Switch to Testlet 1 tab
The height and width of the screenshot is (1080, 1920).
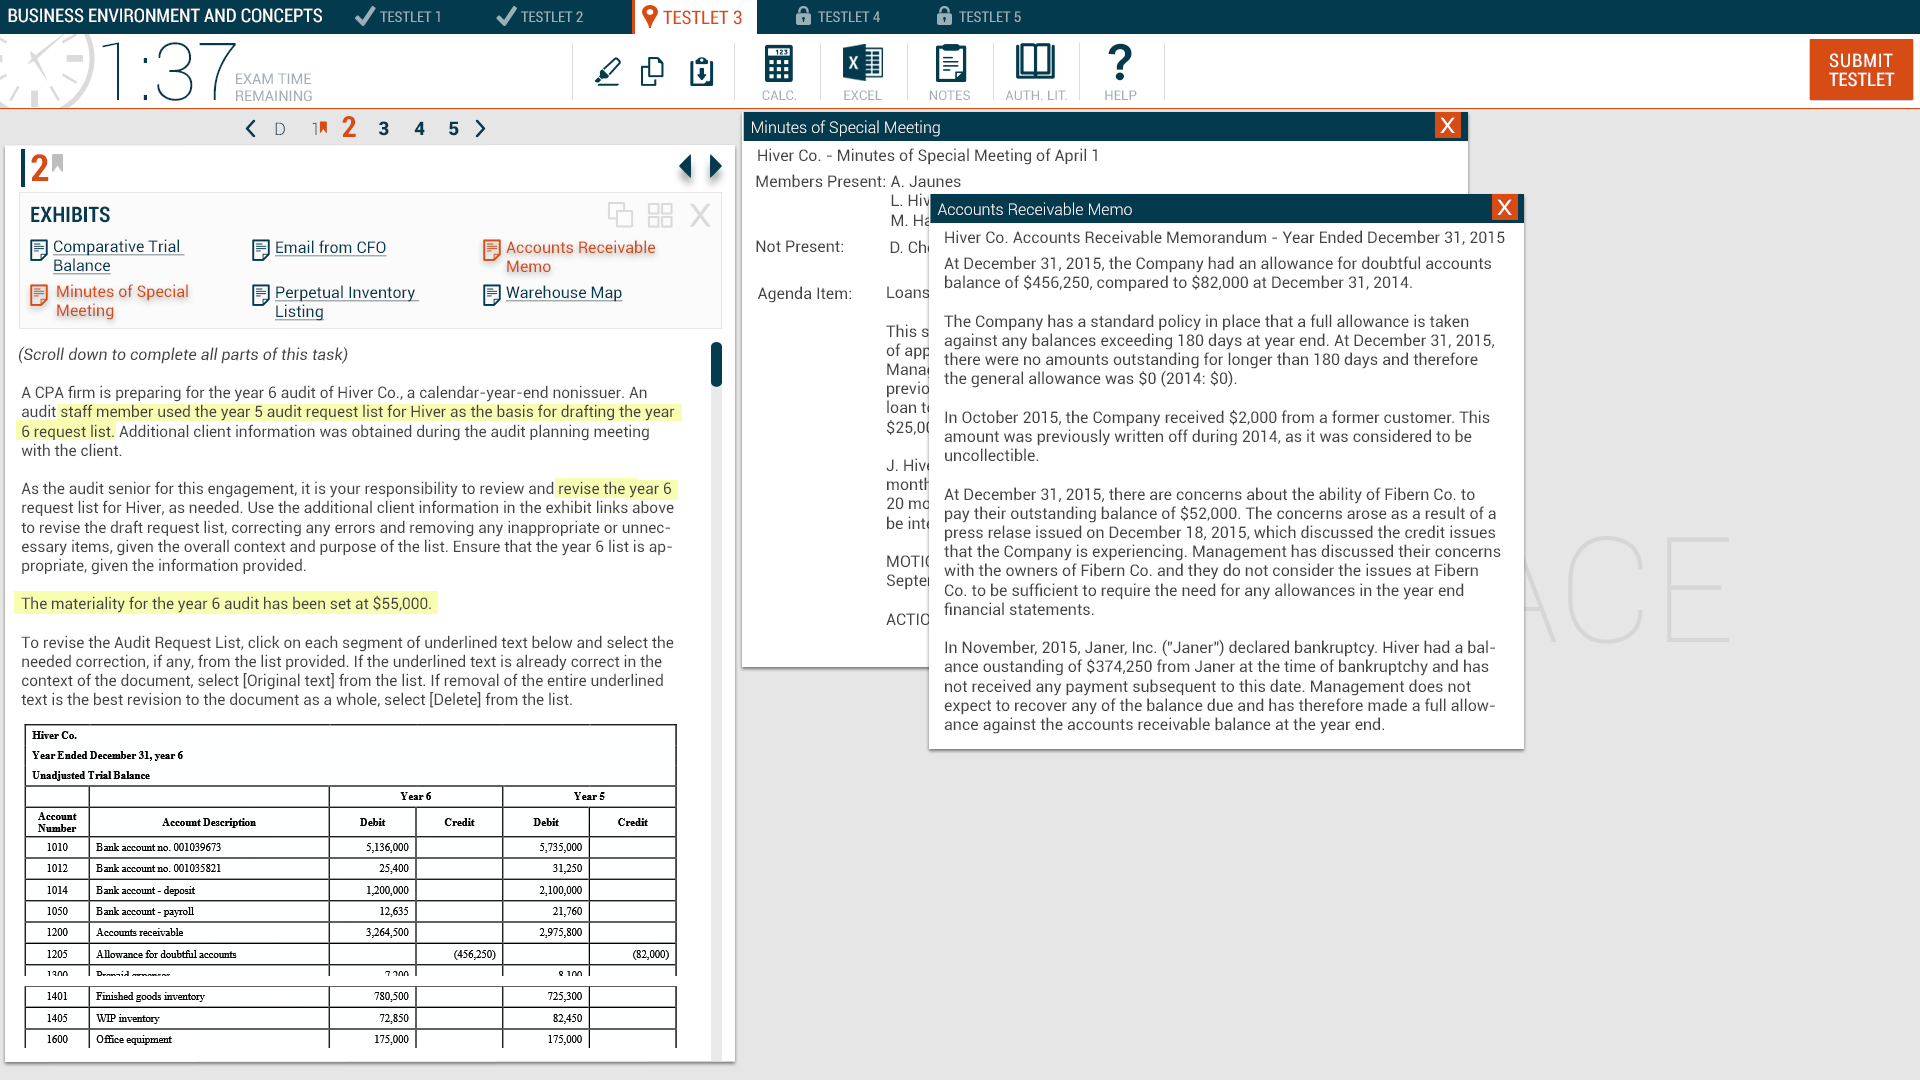[398, 17]
